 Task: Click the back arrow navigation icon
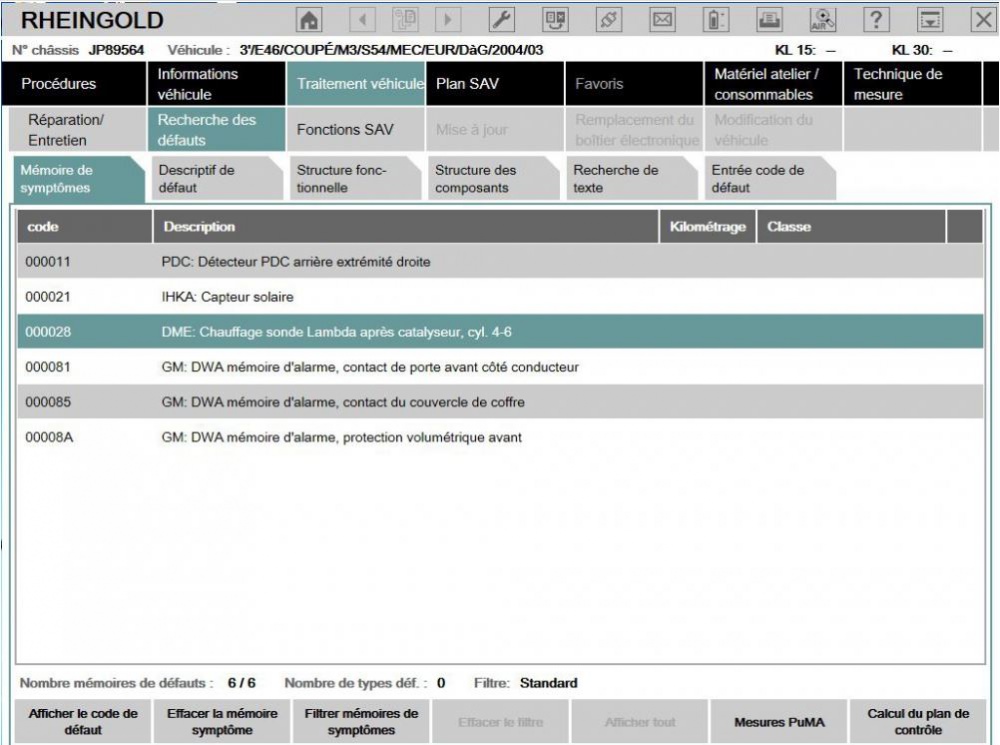click(x=362, y=20)
